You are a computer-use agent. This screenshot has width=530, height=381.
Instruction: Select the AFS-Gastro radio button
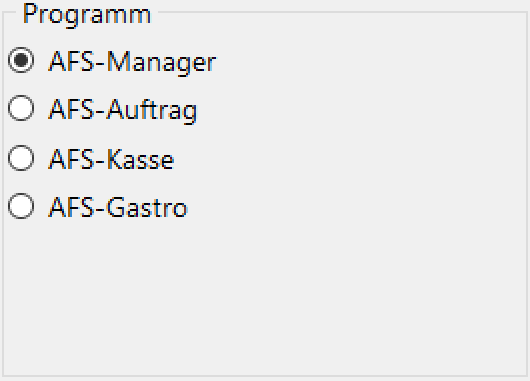coord(21,206)
